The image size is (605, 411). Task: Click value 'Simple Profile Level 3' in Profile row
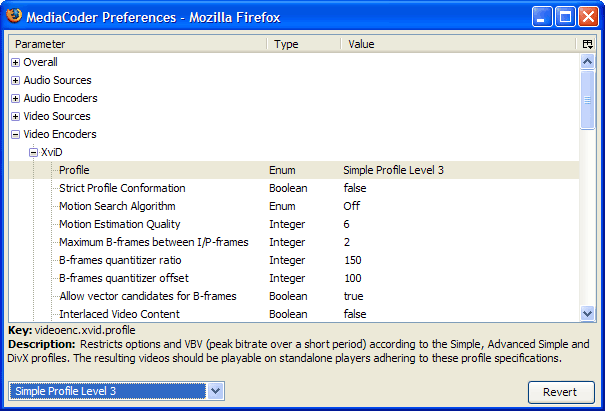coord(394,170)
